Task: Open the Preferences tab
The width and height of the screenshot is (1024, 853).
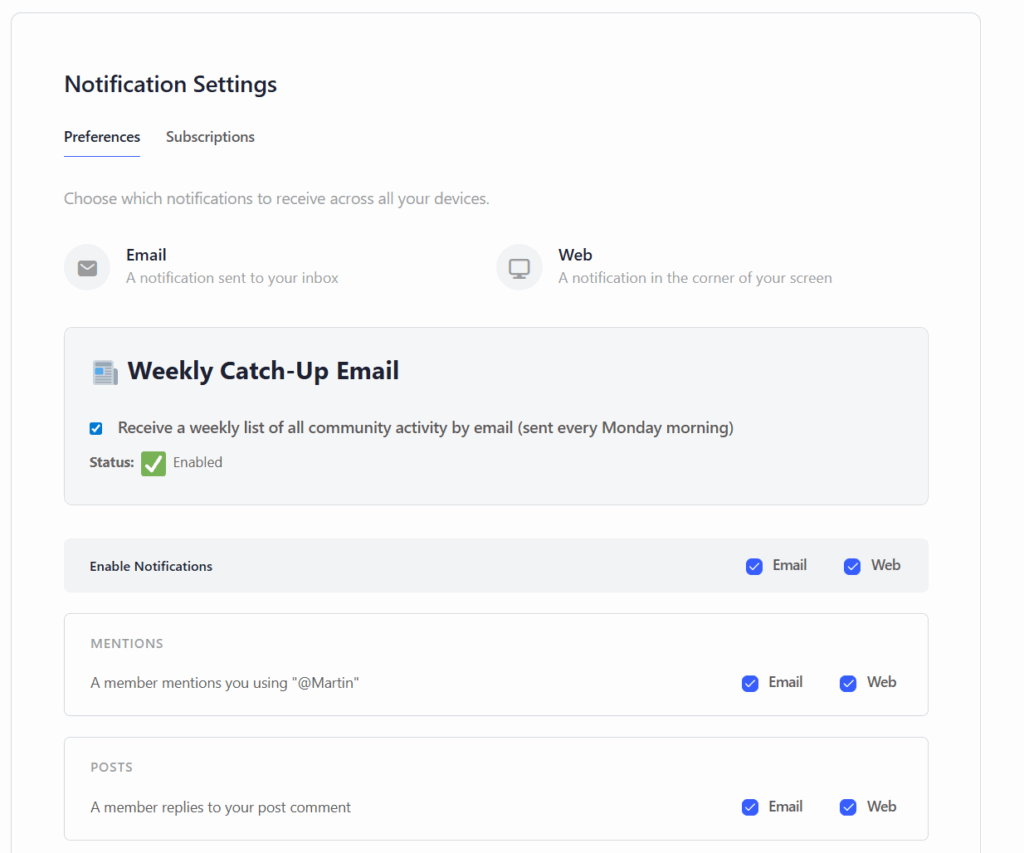Action: (x=102, y=137)
